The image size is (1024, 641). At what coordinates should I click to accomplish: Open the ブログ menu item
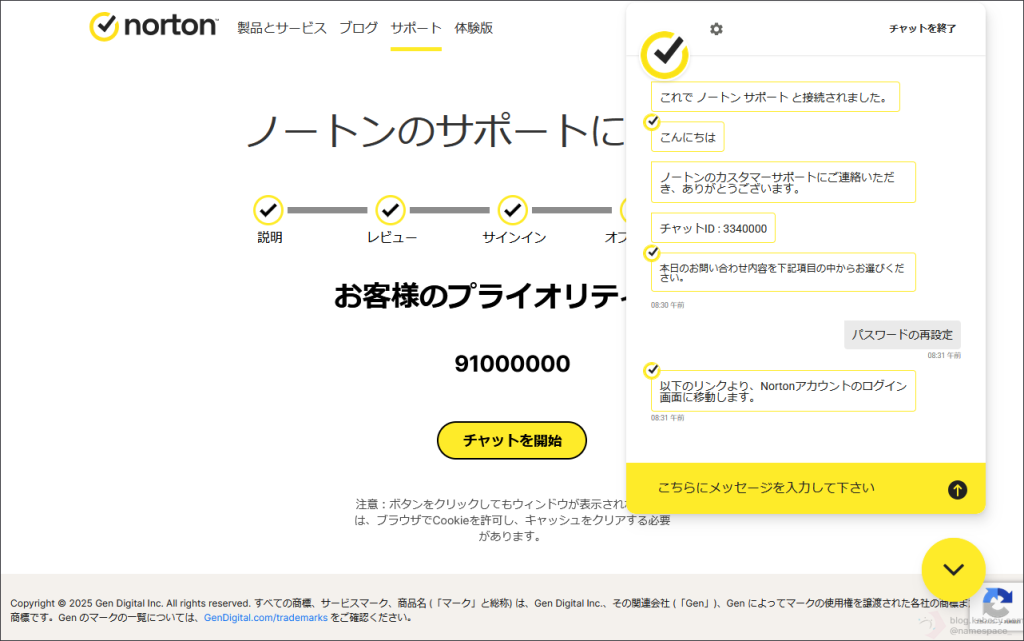[358, 28]
